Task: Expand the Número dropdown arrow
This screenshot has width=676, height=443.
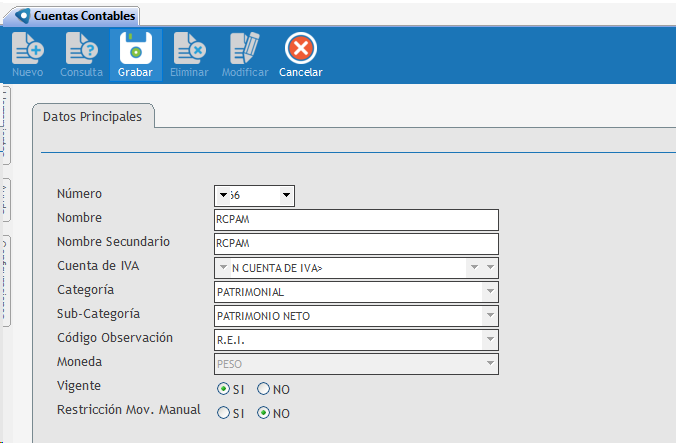Action: coord(286,195)
